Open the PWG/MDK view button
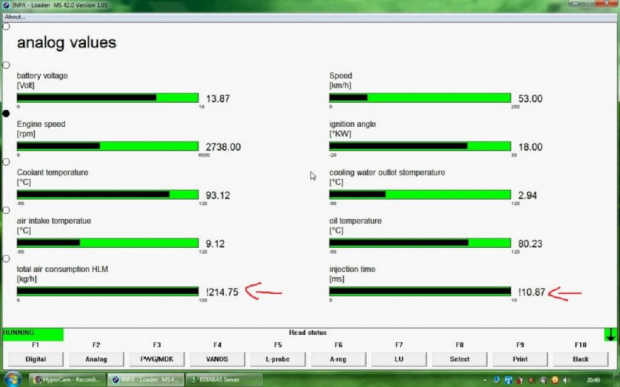Screen dimensions: 620x387 (157, 359)
